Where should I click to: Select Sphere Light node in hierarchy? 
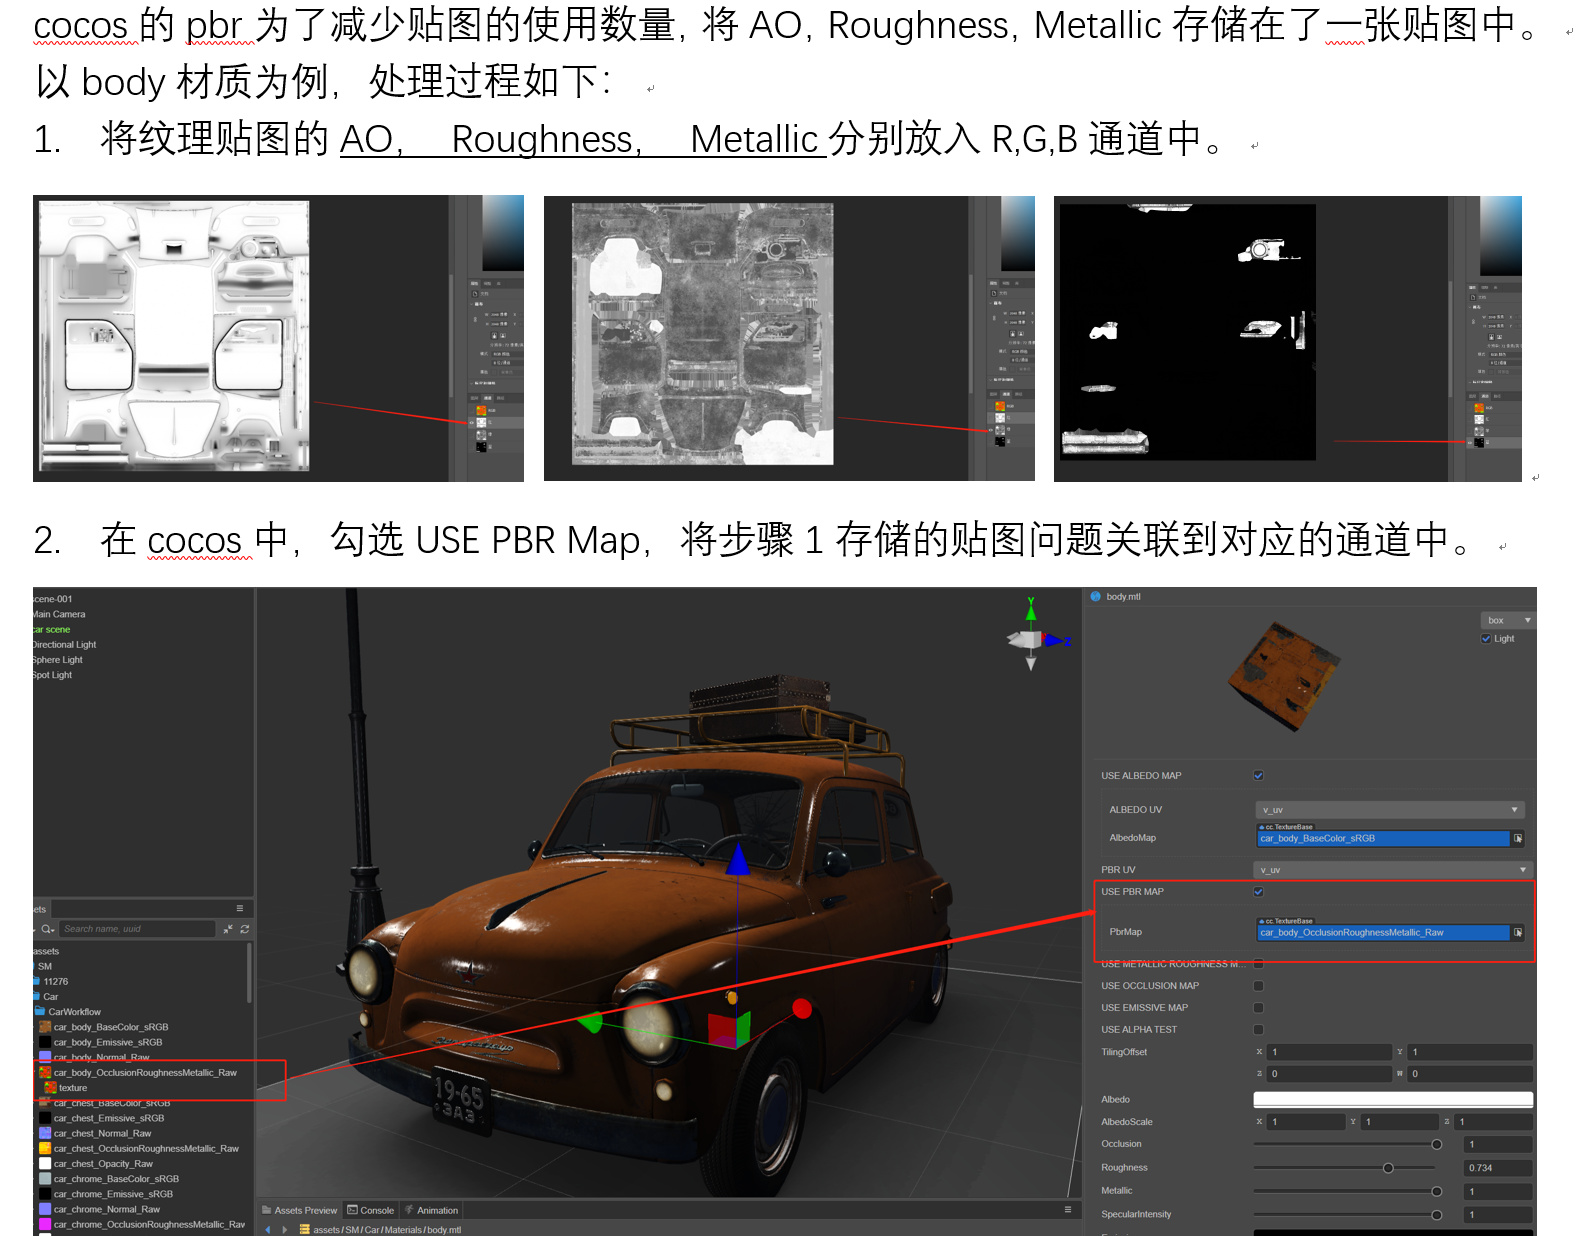[x=57, y=659]
